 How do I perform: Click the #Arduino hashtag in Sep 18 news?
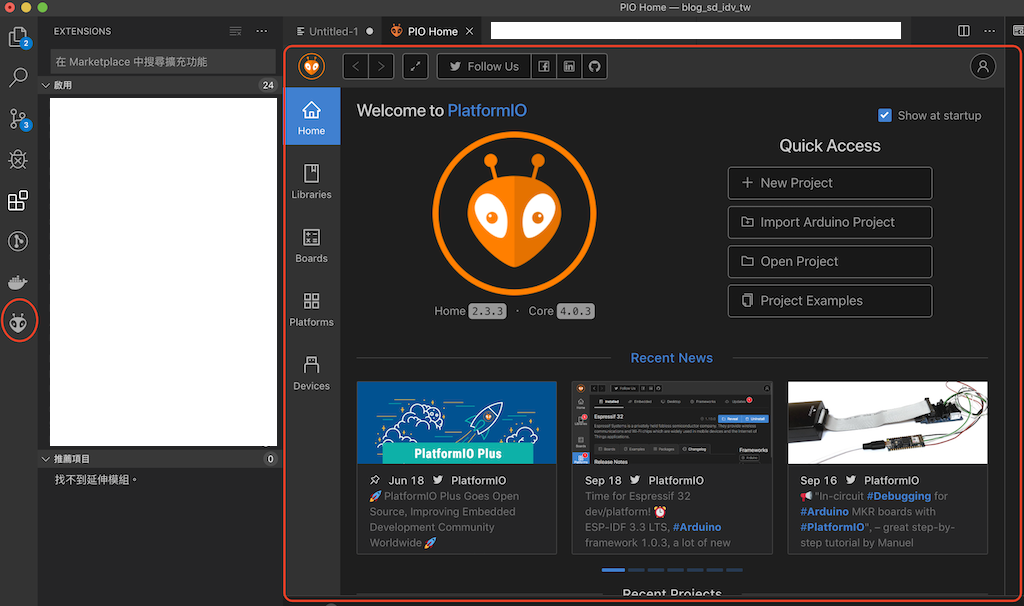coord(697,527)
